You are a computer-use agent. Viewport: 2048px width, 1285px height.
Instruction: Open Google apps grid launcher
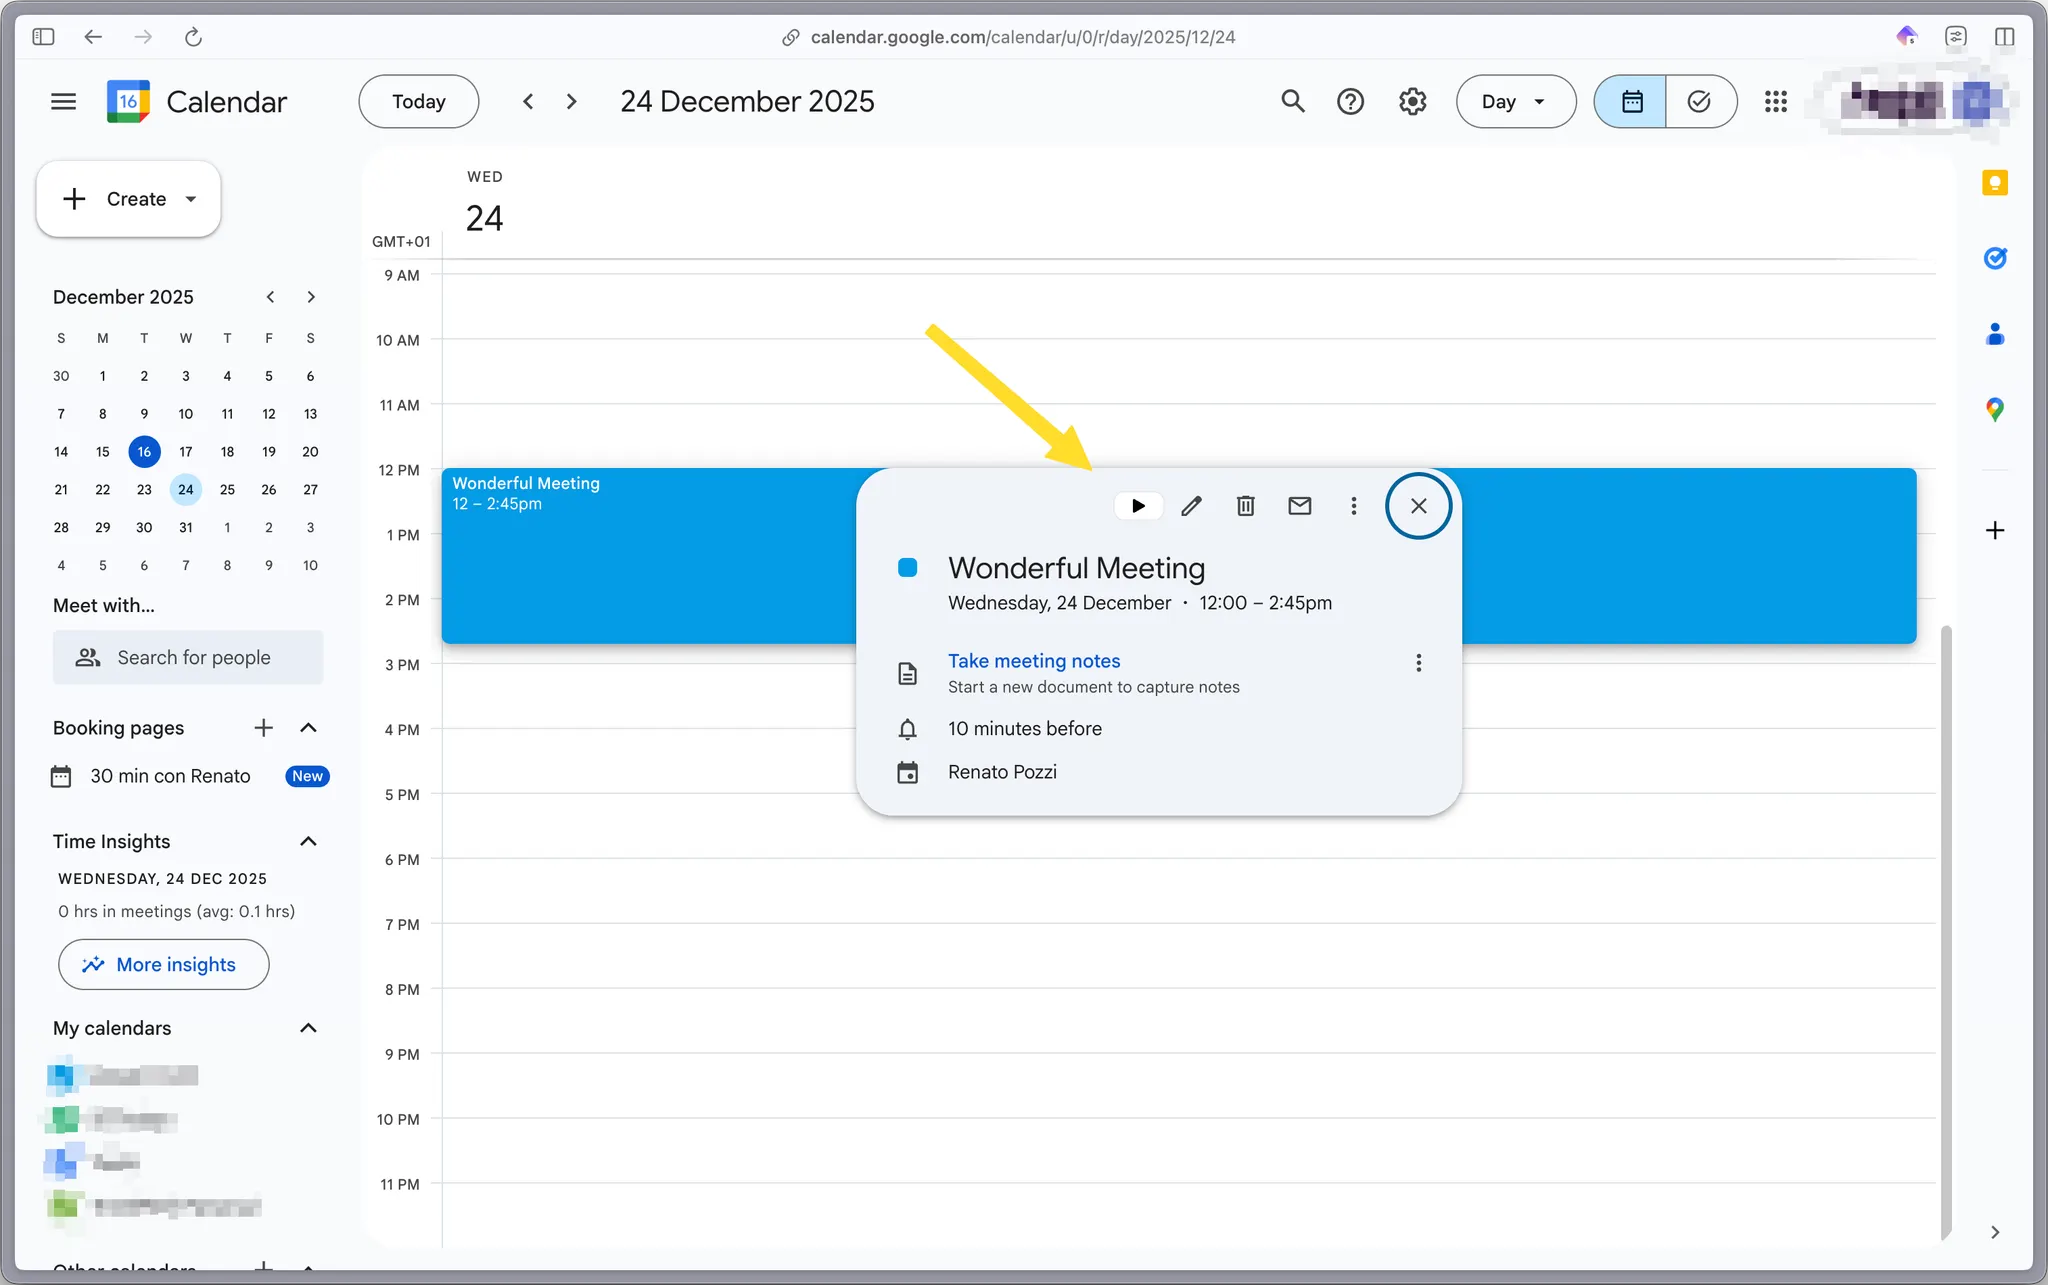pos(1775,101)
